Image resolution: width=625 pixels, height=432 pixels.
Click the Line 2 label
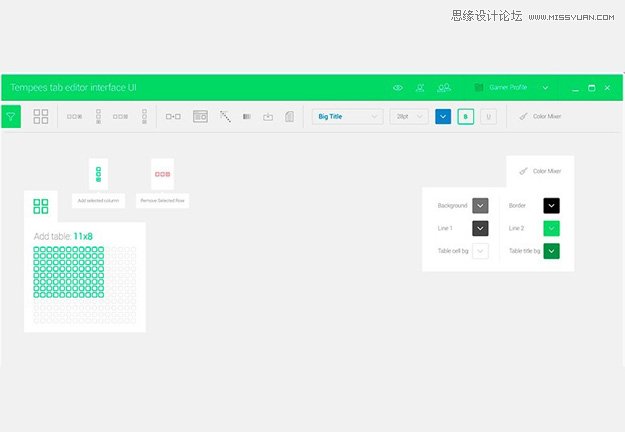point(516,228)
